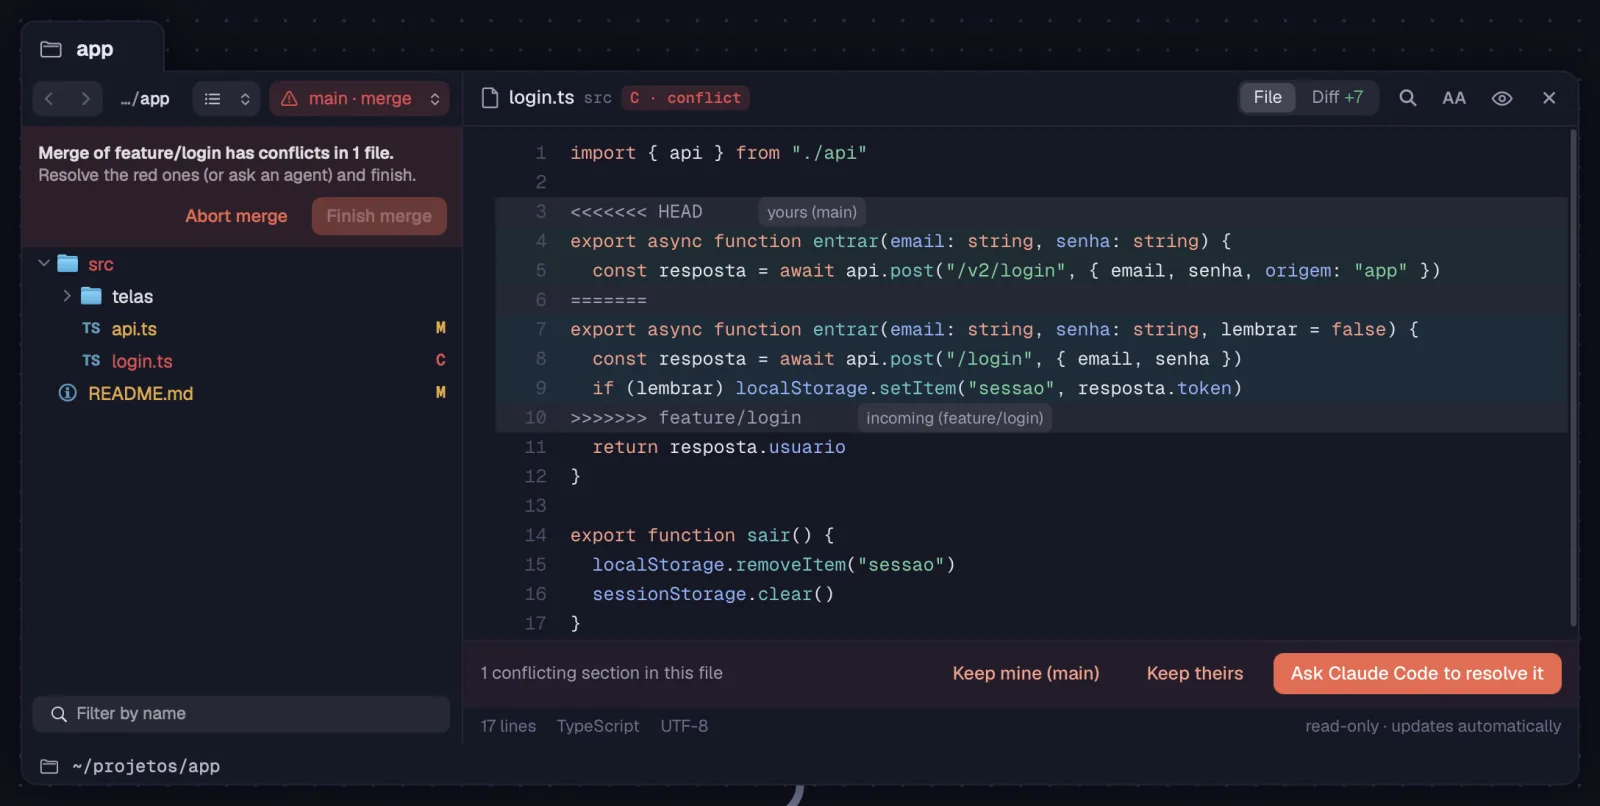Click the forward navigation arrow
Screen dimensions: 1600x806
pyautogui.click(x=86, y=98)
